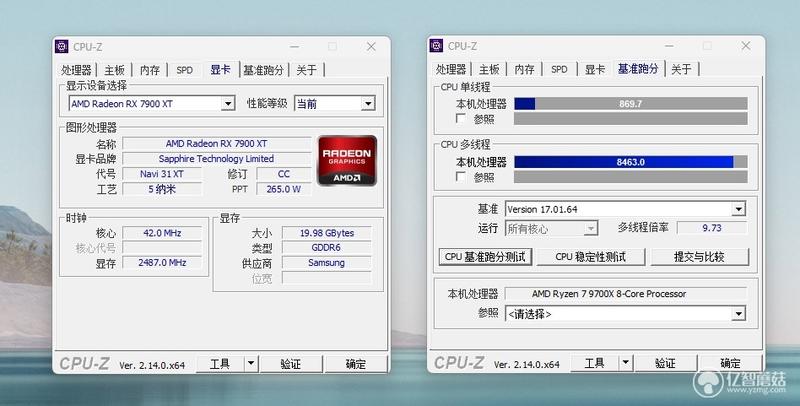This screenshot has height=406, width=800.
Task: Click 多线程倍率 value 9.73
Action: (x=712, y=228)
